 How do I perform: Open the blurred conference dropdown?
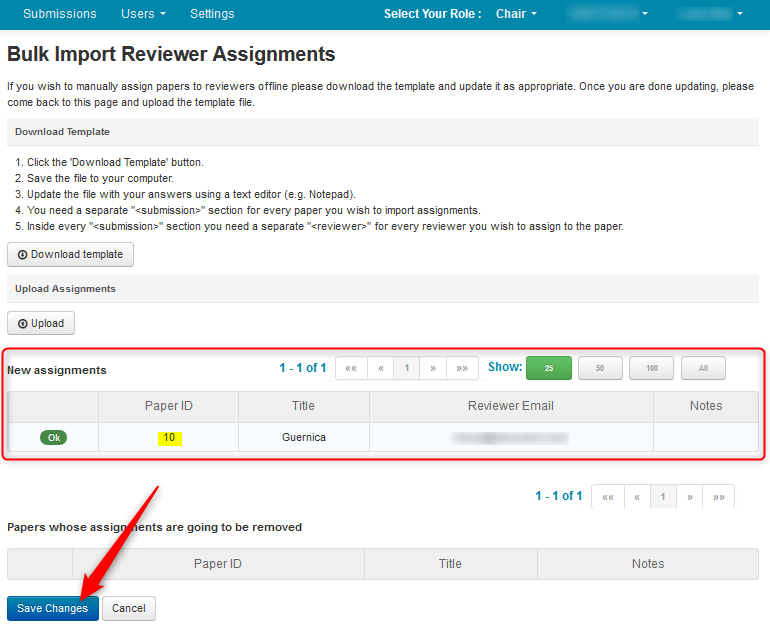pos(608,14)
